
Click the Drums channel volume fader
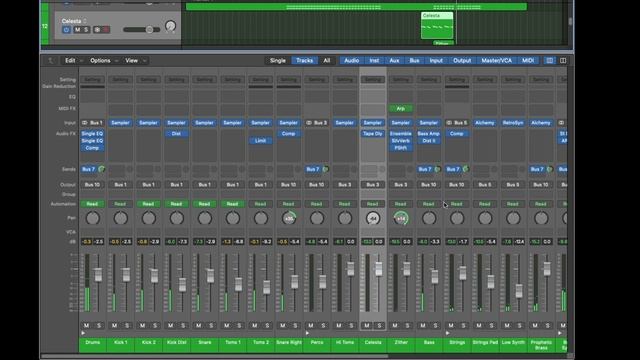[x=98, y=274]
